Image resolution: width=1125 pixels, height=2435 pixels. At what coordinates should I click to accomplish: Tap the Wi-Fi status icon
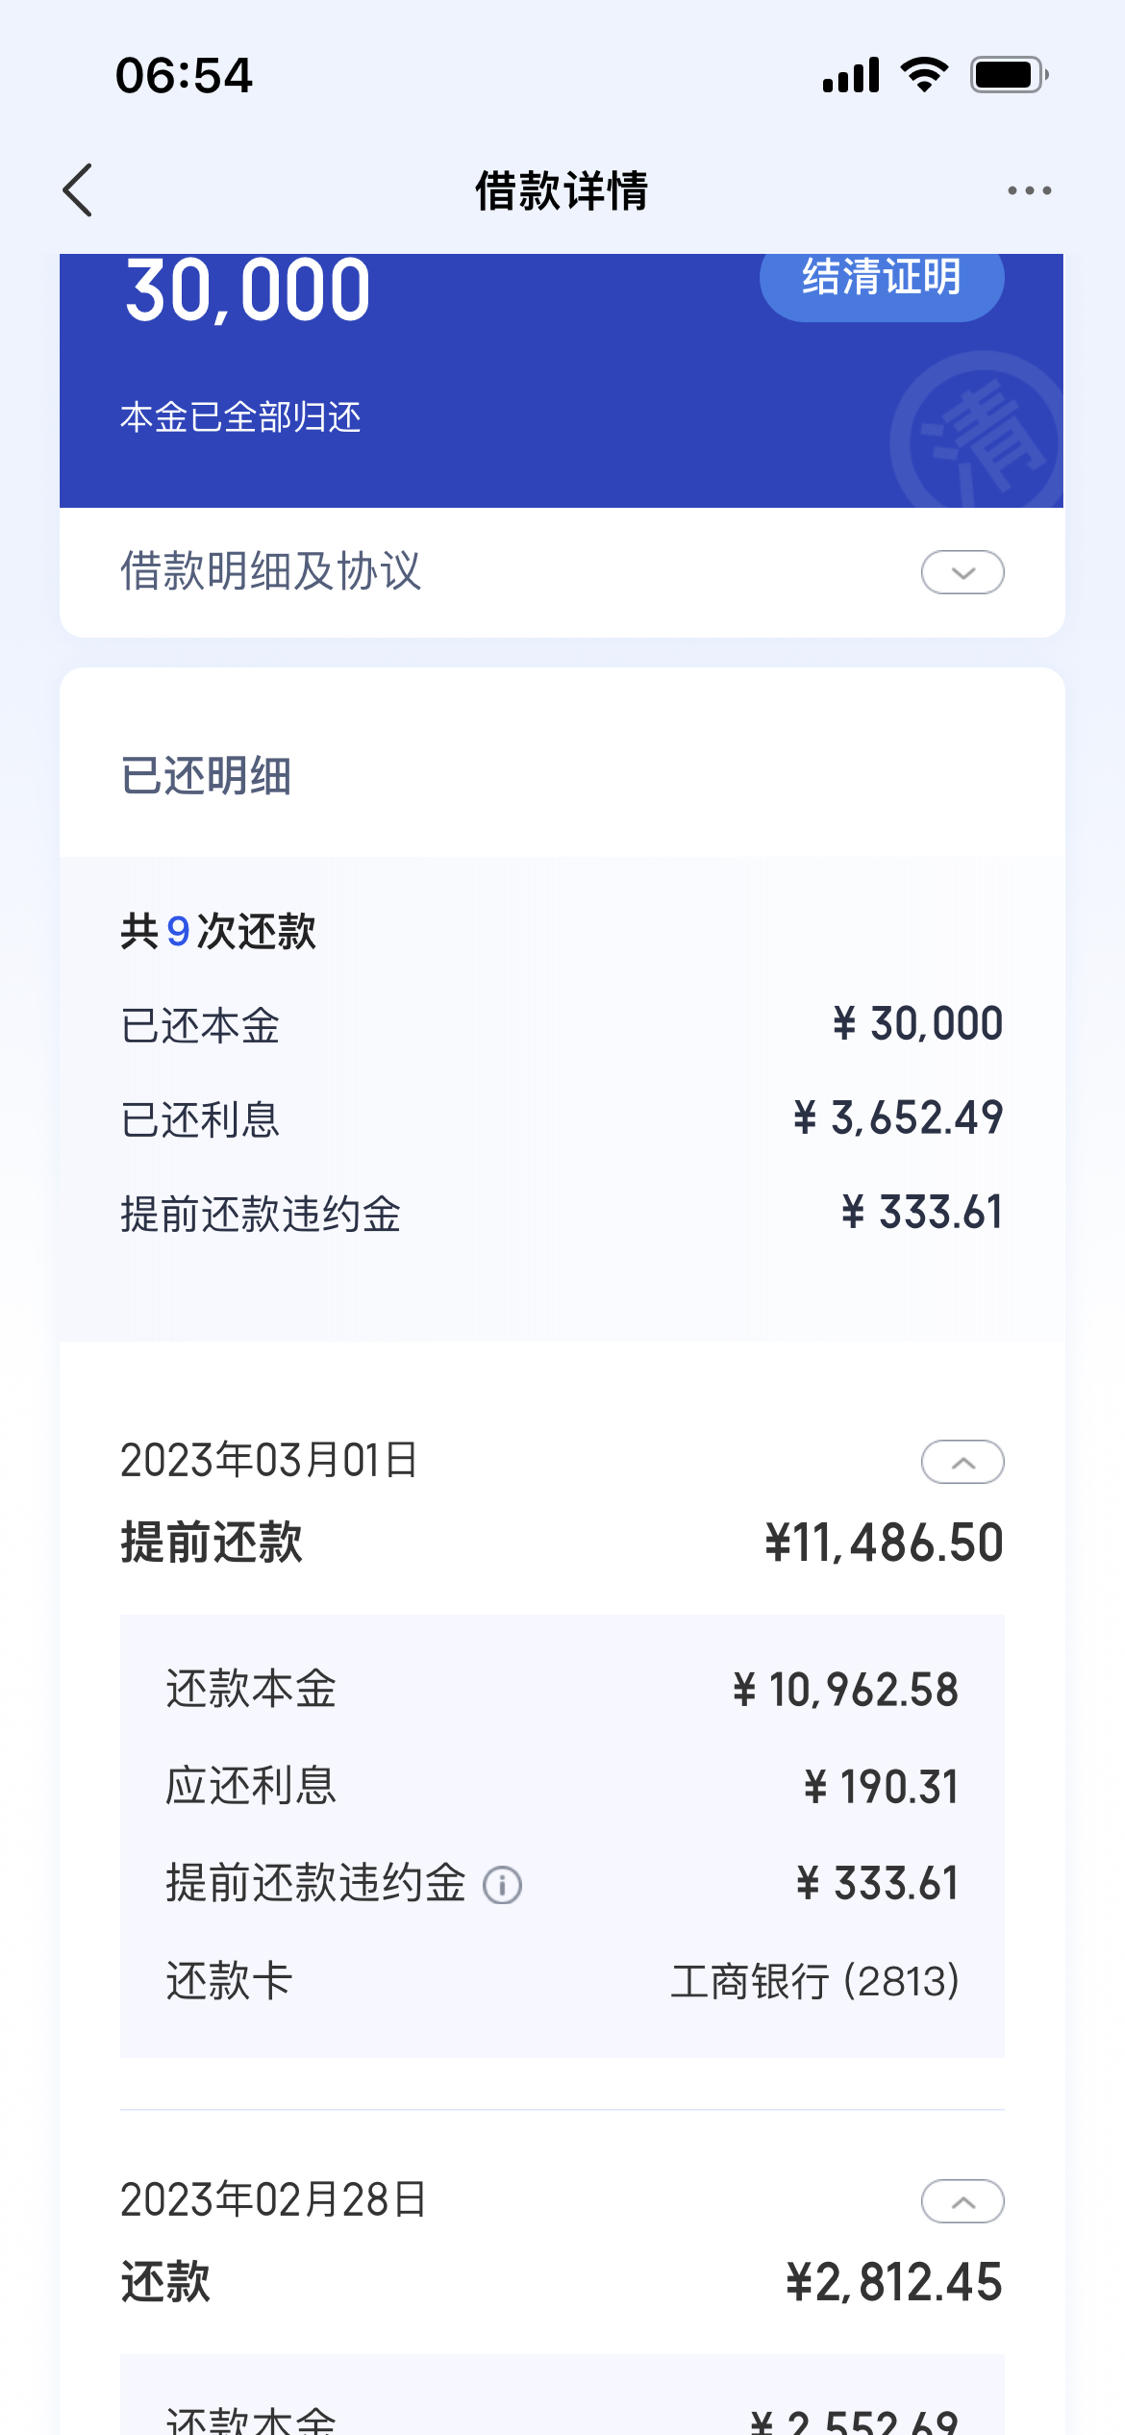point(924,75)
